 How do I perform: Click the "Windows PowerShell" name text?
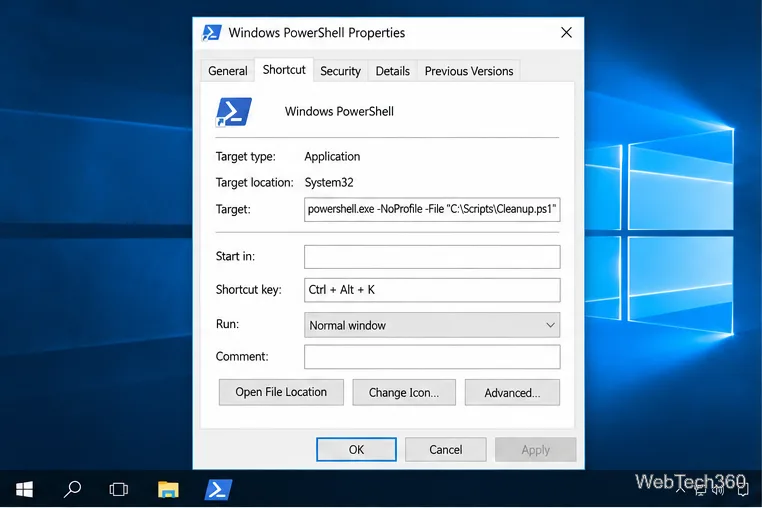pyautogui.click(x=339, y=111)
